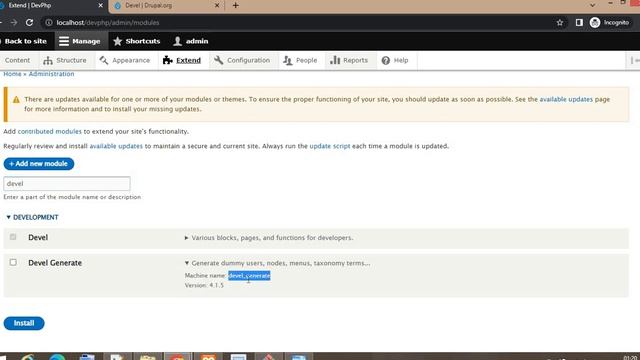The height and width of the screenshot is (360, 640).
Task: Open the admin user menu
Action: 191,41
